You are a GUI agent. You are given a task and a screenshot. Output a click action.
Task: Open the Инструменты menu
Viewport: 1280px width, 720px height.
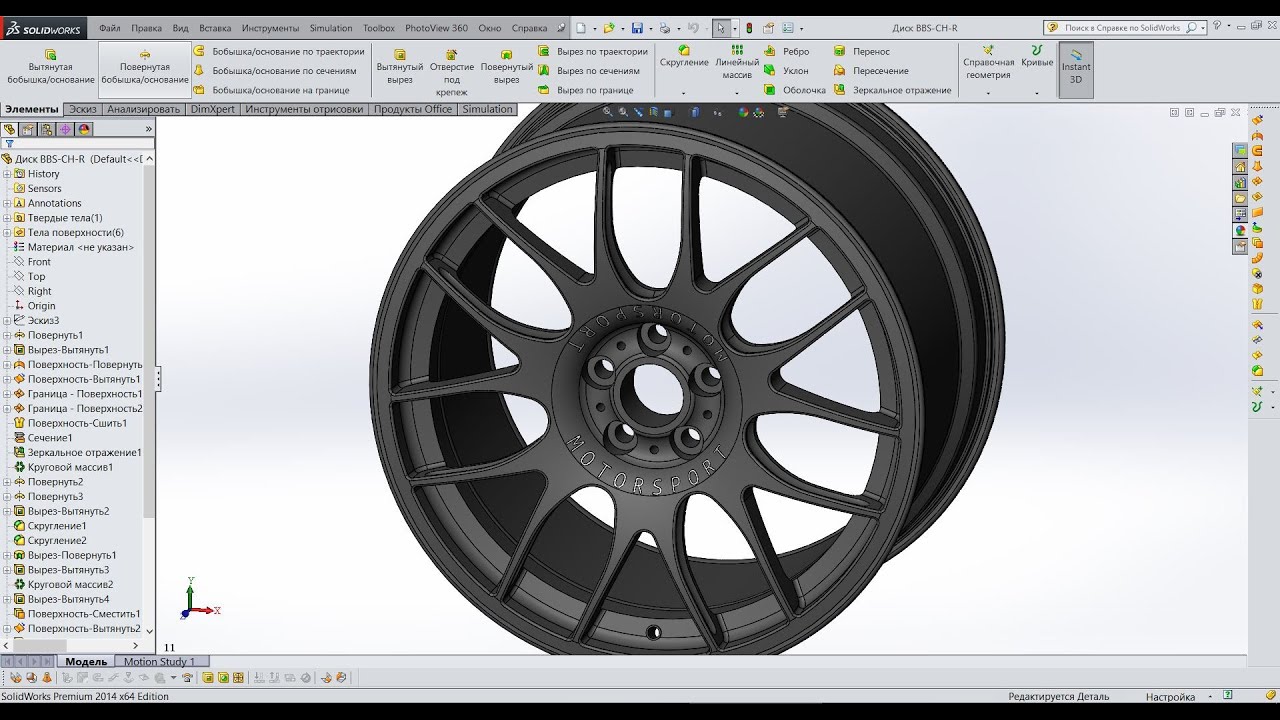[270, 28]
